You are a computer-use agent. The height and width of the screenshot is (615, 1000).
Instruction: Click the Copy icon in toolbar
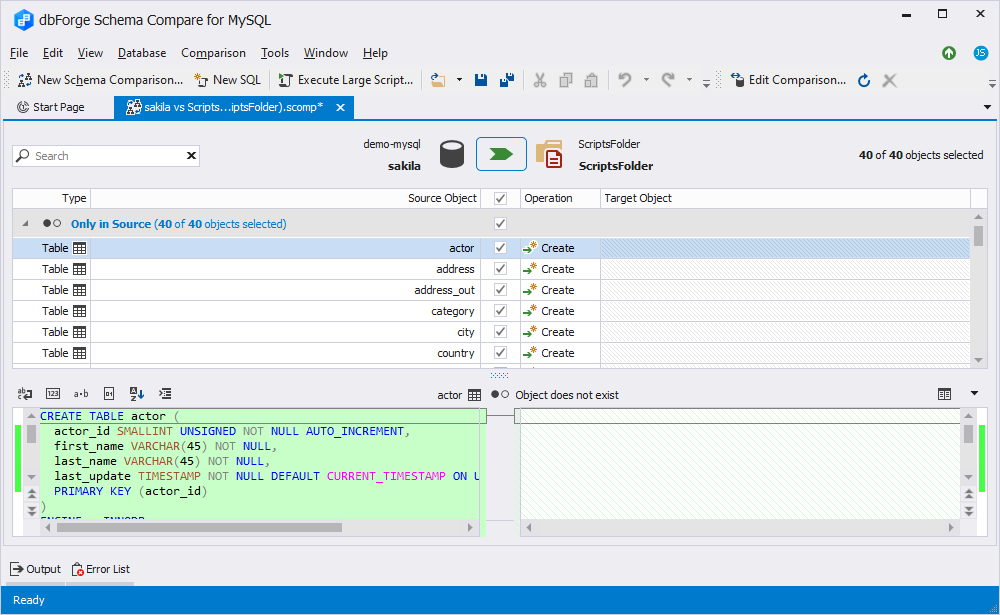tap(566, 80)
